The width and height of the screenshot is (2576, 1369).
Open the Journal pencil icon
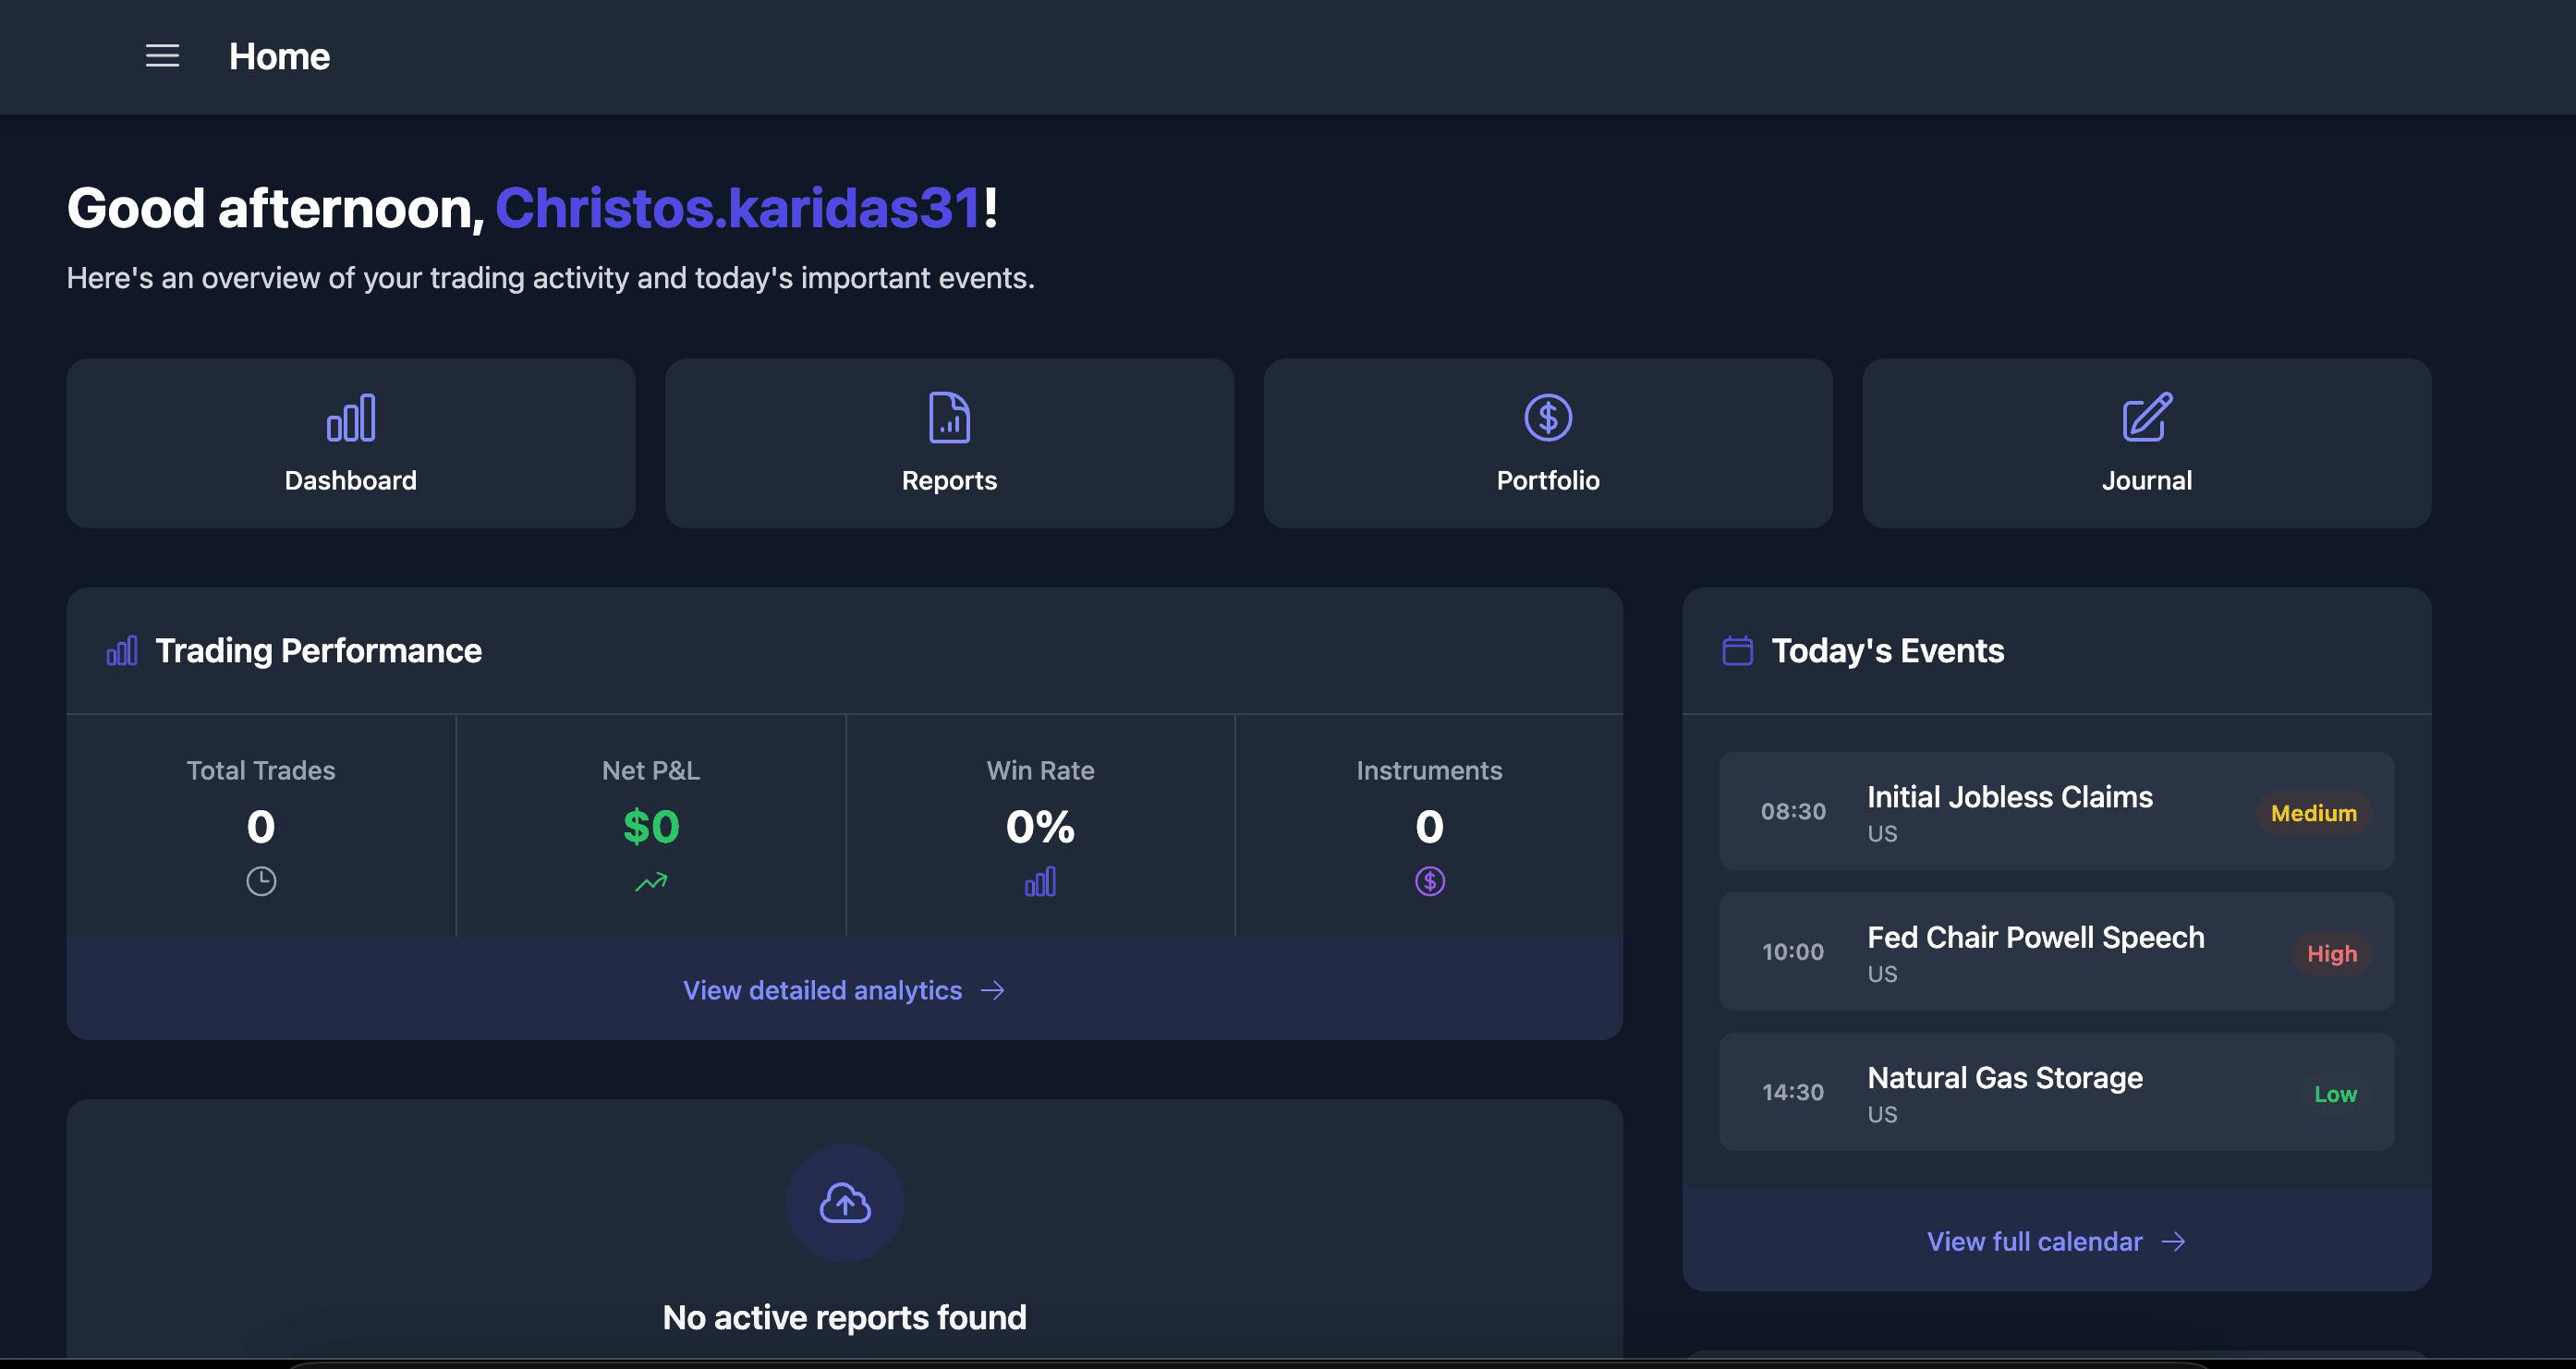pos(2146,418)
